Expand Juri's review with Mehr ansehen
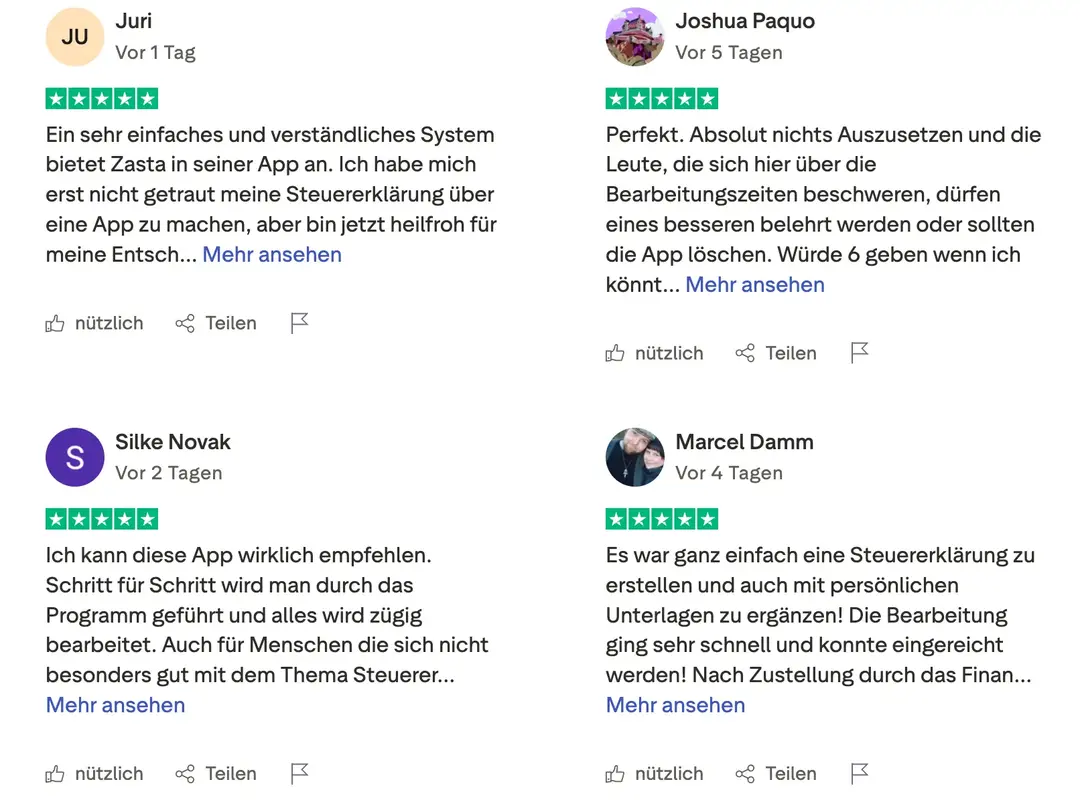This screenshot has width=1080, height=802. click(x=272, y=255)
